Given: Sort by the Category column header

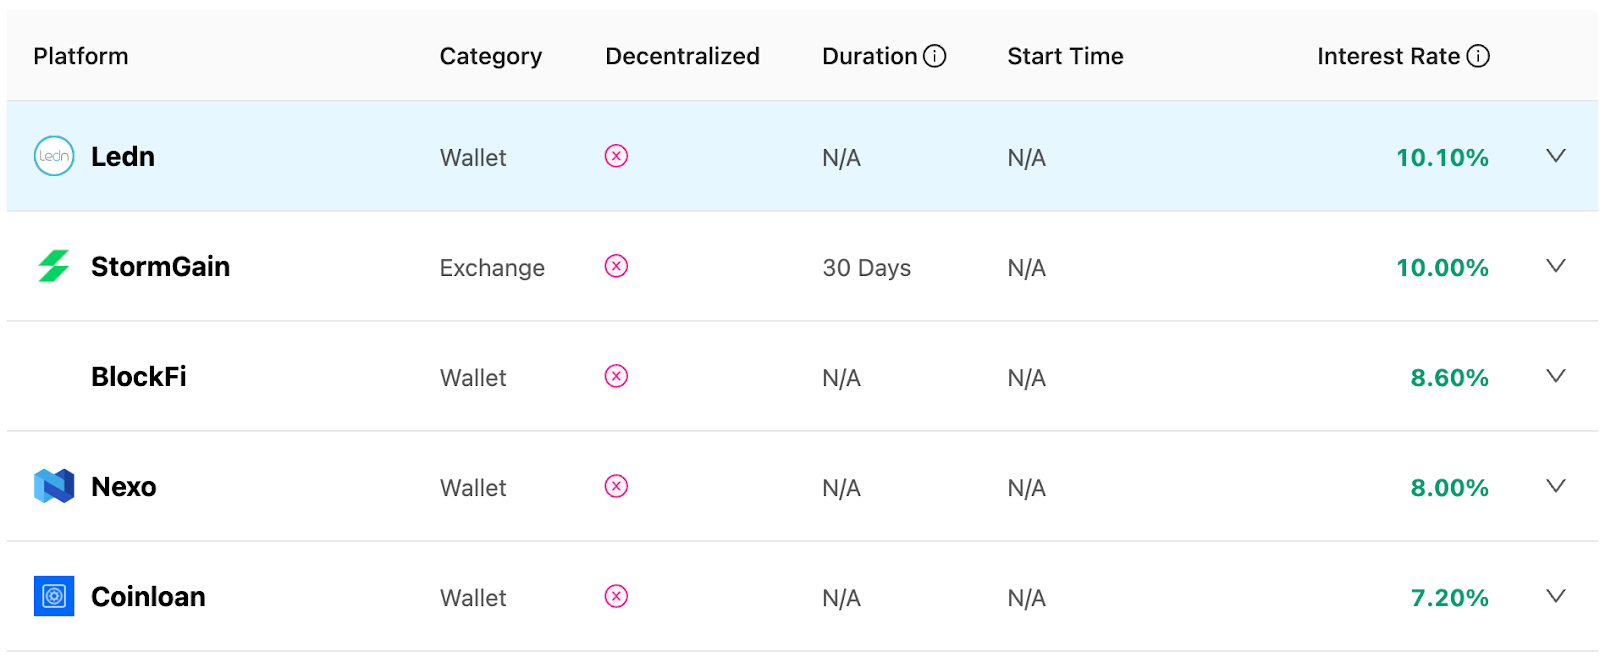Looking at the screenshot, I should click(491, 57).
